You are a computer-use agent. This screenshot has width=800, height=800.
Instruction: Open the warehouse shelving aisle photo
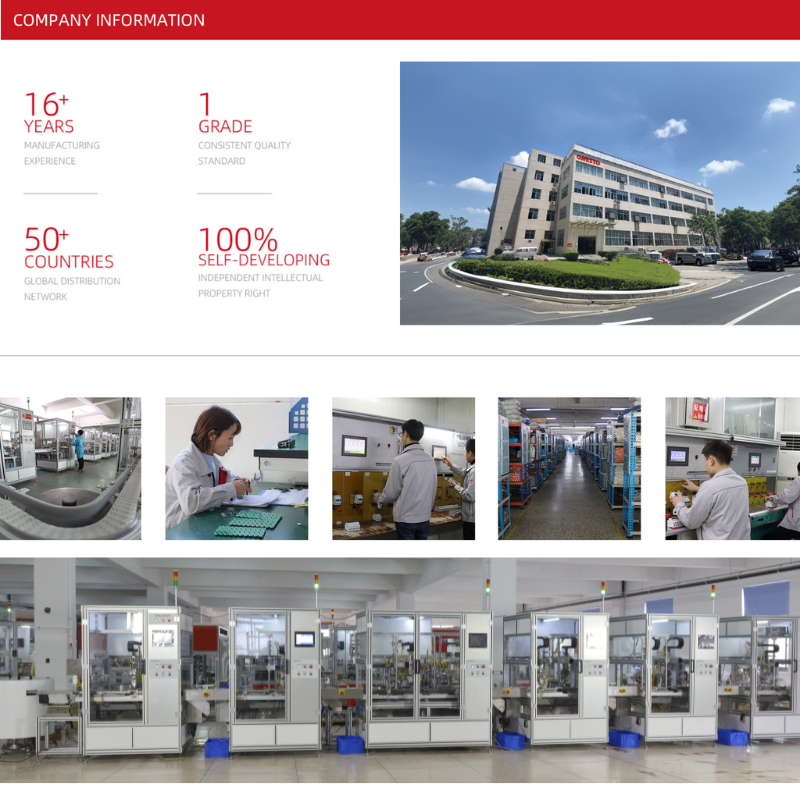coord(569,468)
